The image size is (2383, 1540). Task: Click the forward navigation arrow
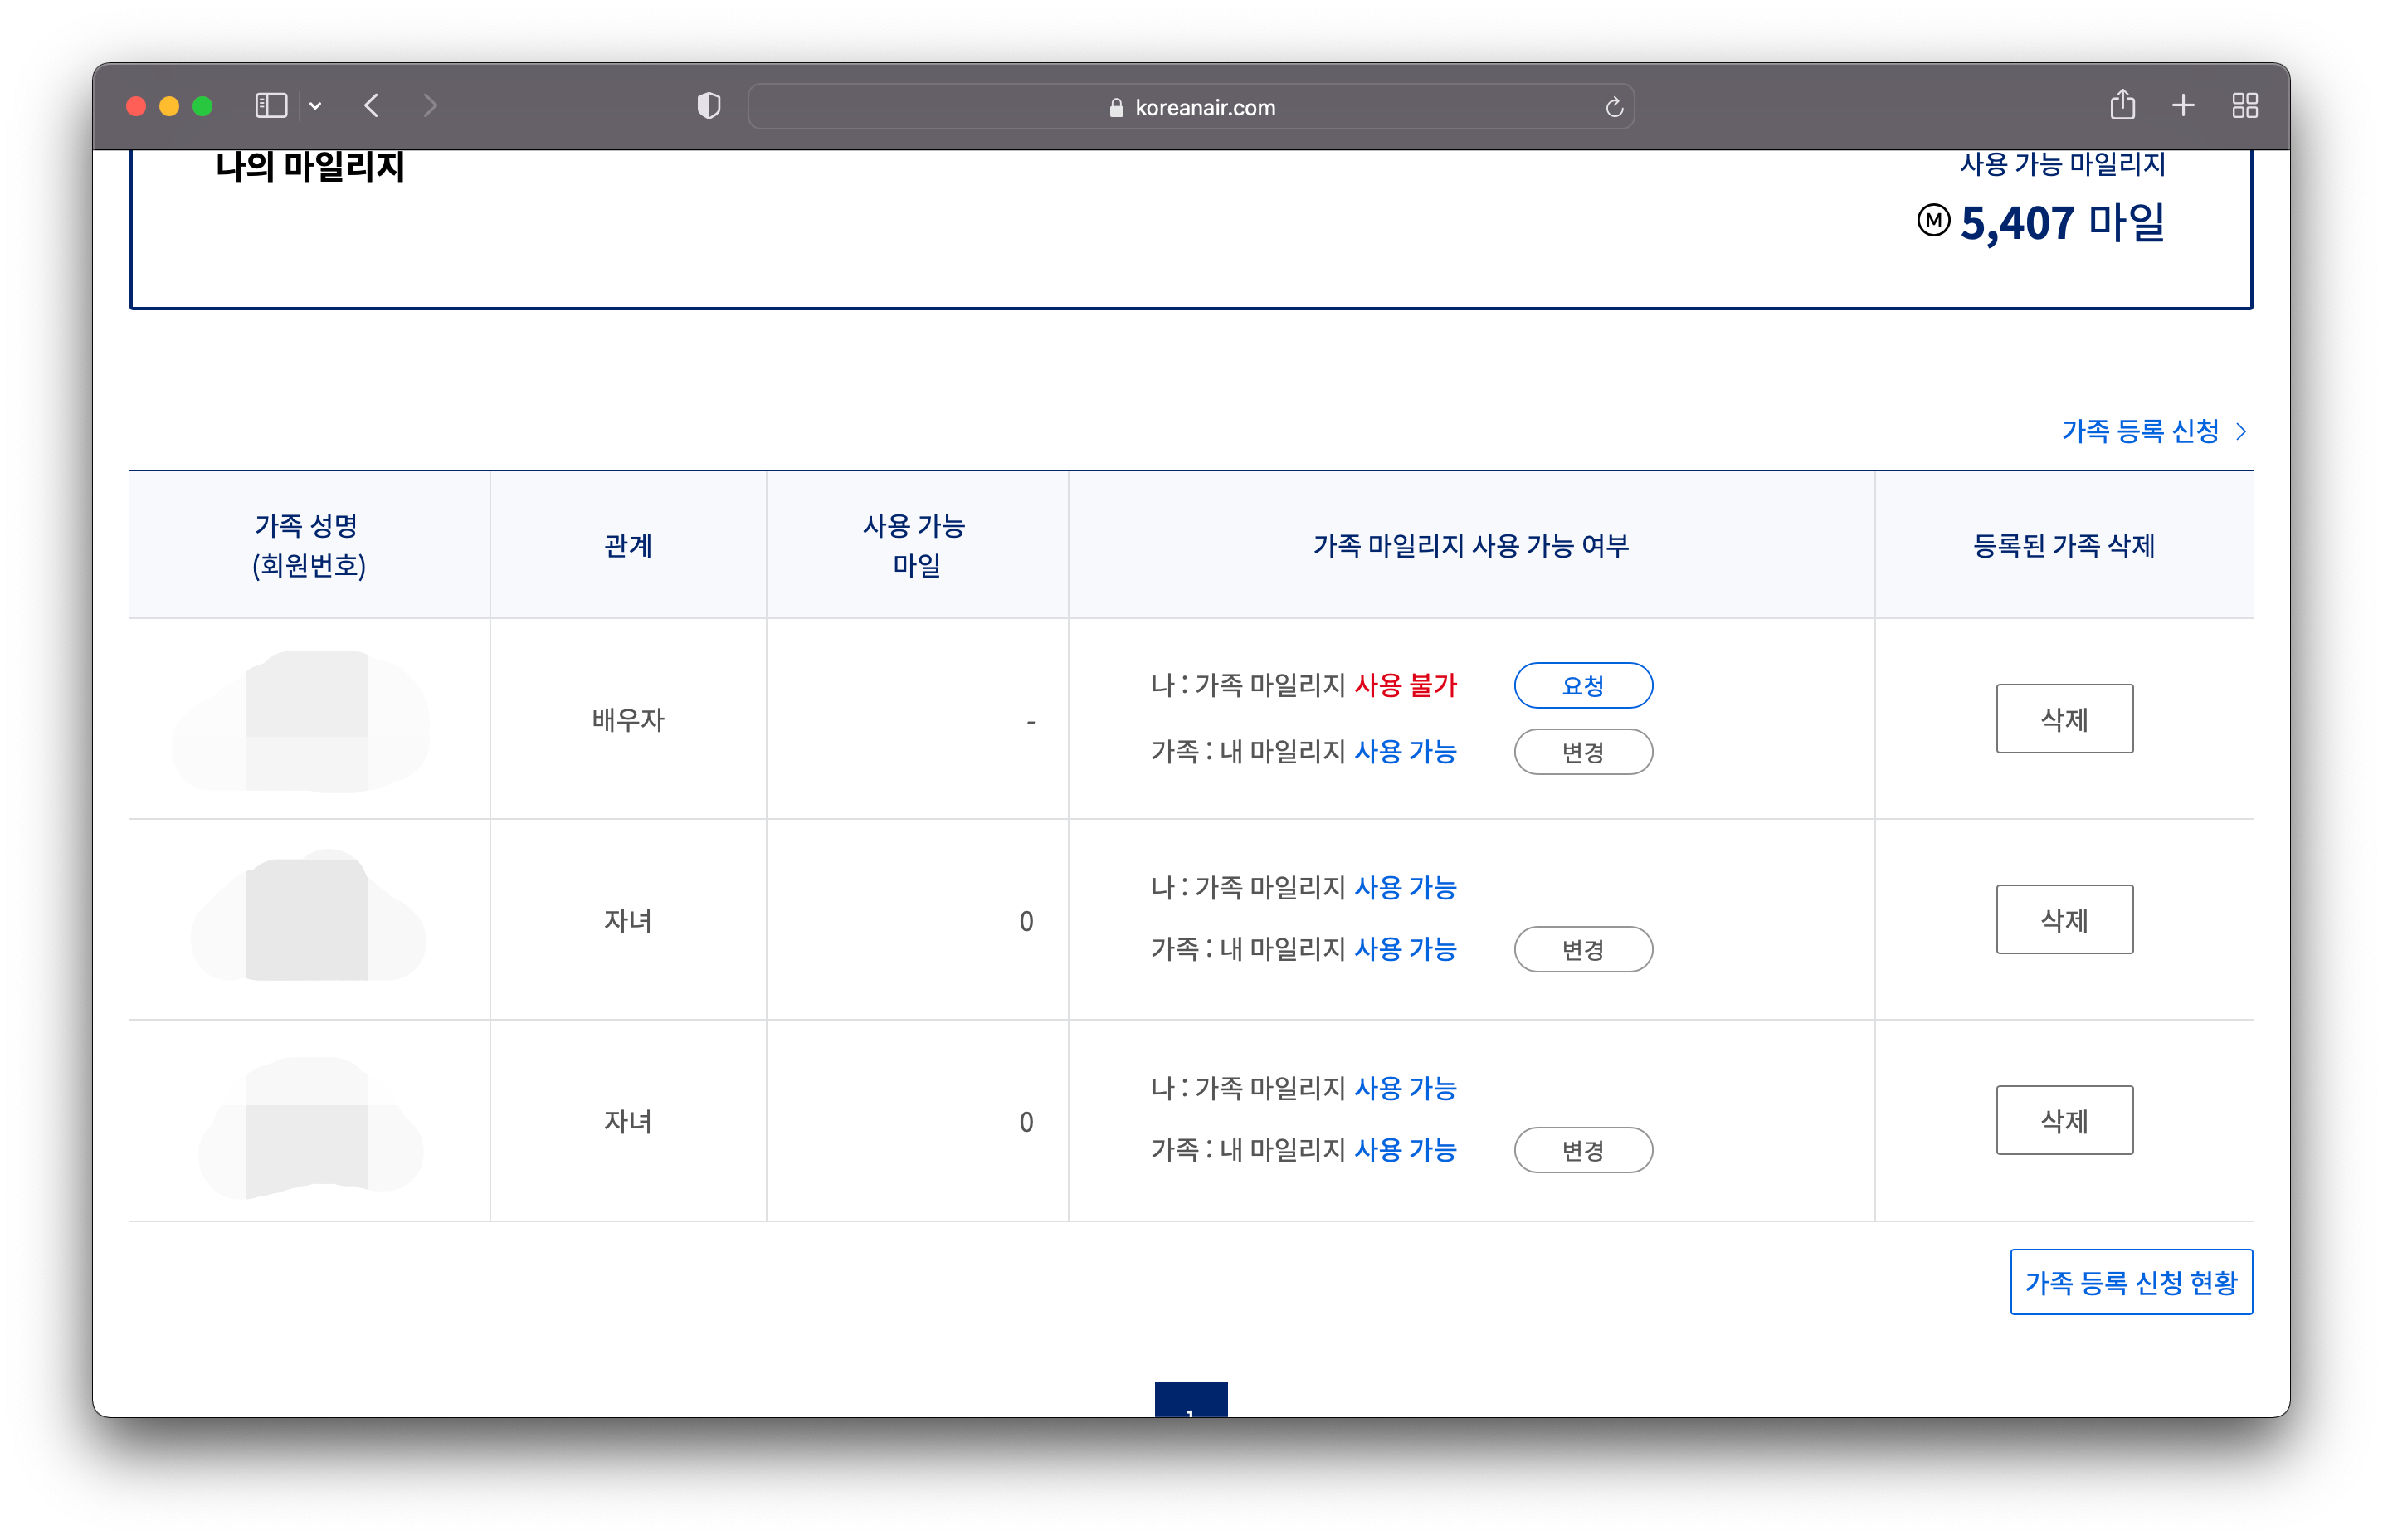pos(430,106)
